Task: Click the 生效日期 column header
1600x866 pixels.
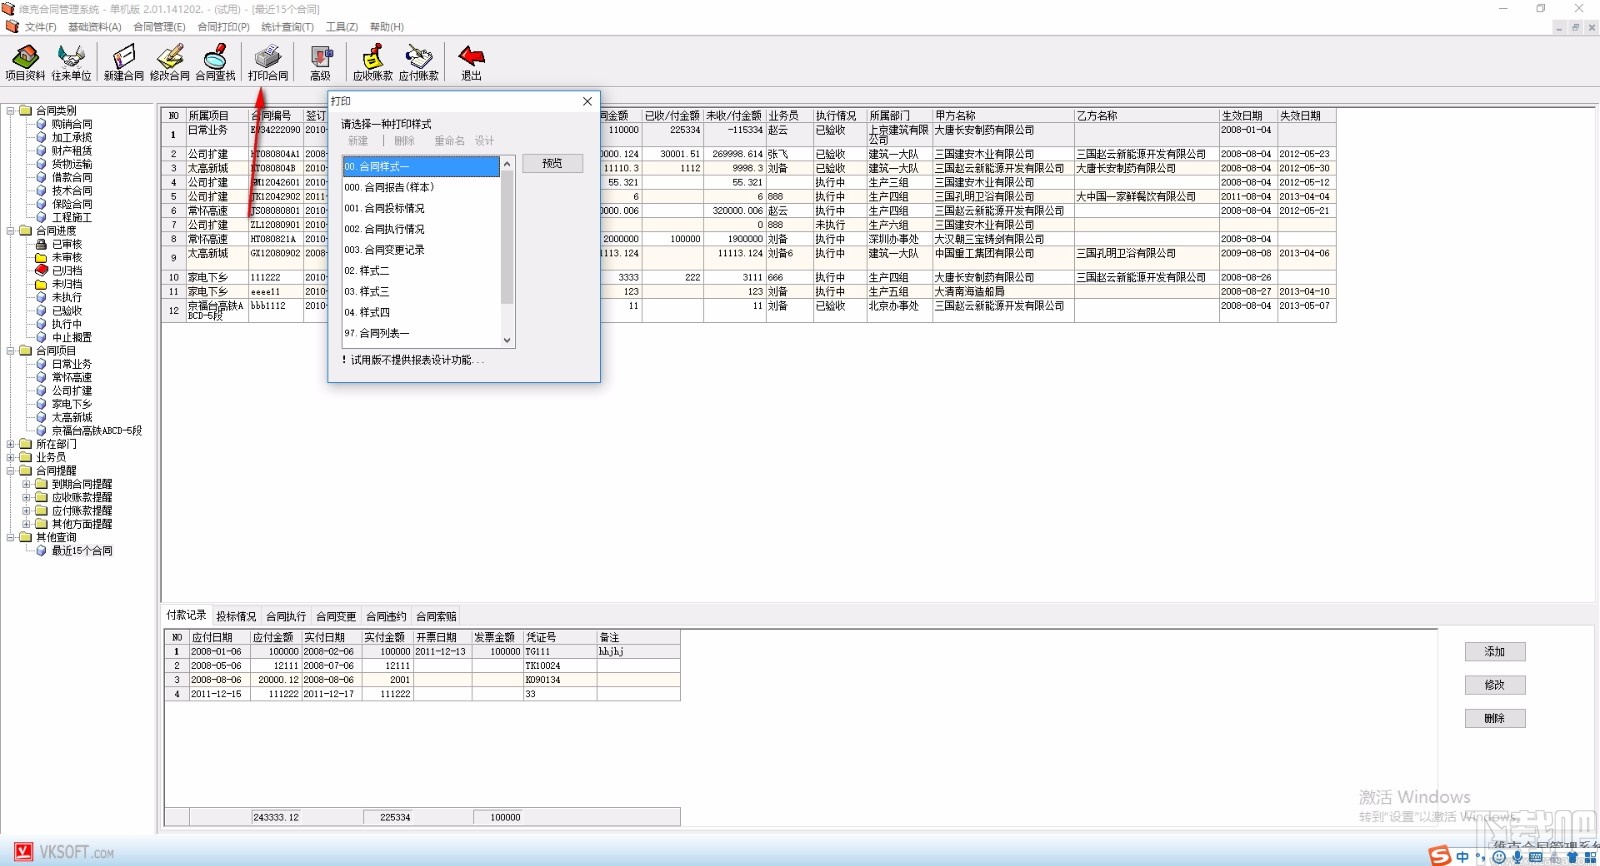Action: [x=1247, y=116]
